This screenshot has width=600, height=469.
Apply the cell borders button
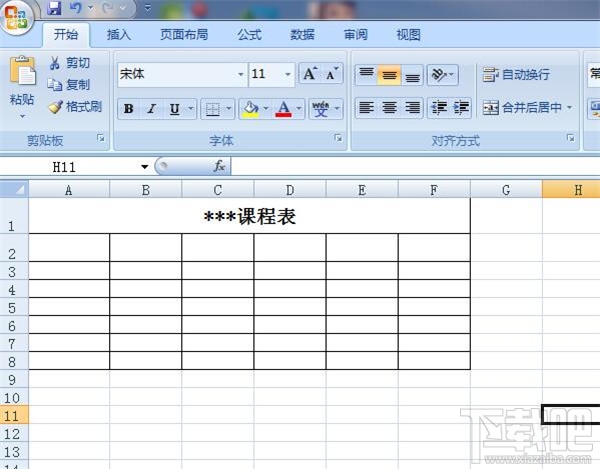(212, 109)
